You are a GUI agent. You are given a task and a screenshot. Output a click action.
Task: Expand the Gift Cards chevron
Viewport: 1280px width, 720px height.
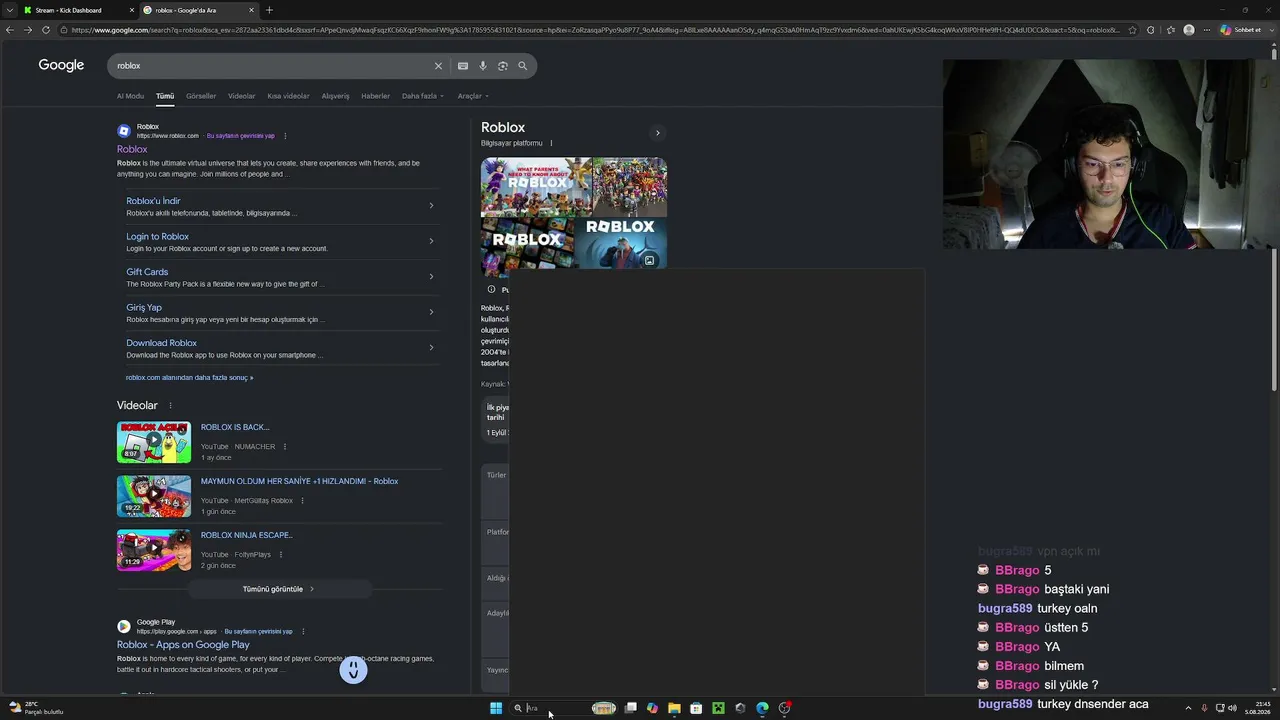(x=431, y=277)
